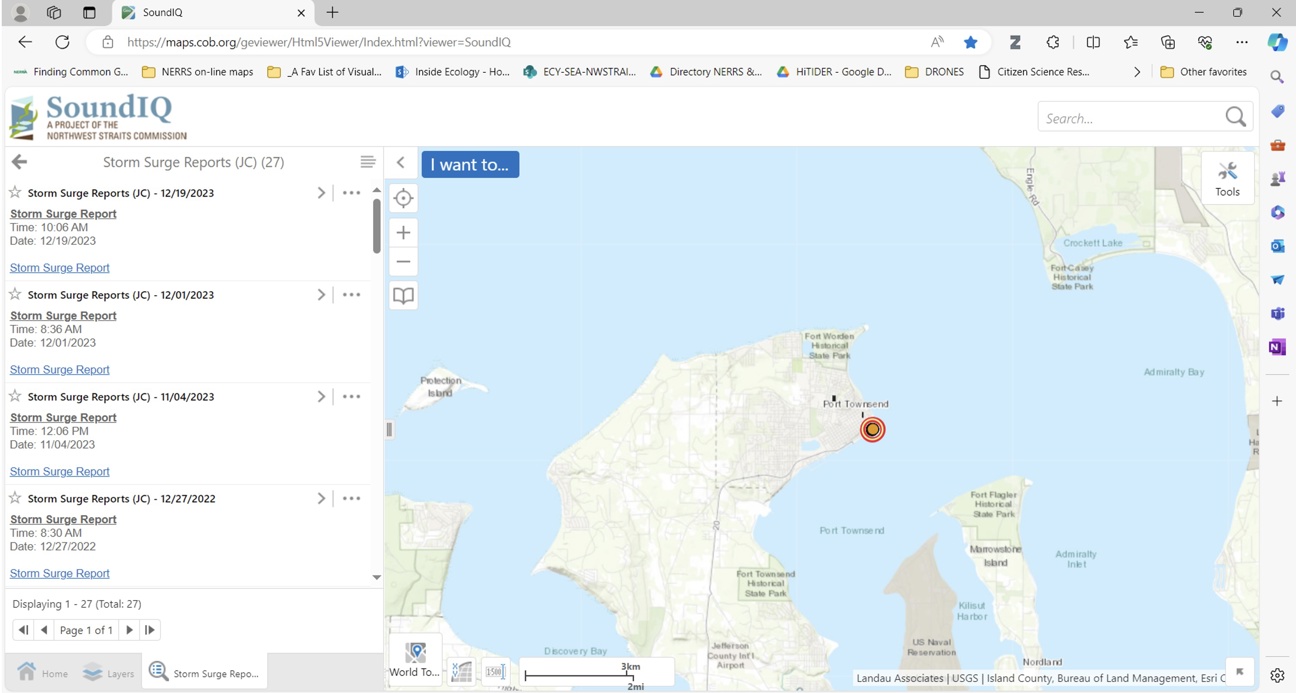Click the results list vertical scrollbar

pos(376,225)
